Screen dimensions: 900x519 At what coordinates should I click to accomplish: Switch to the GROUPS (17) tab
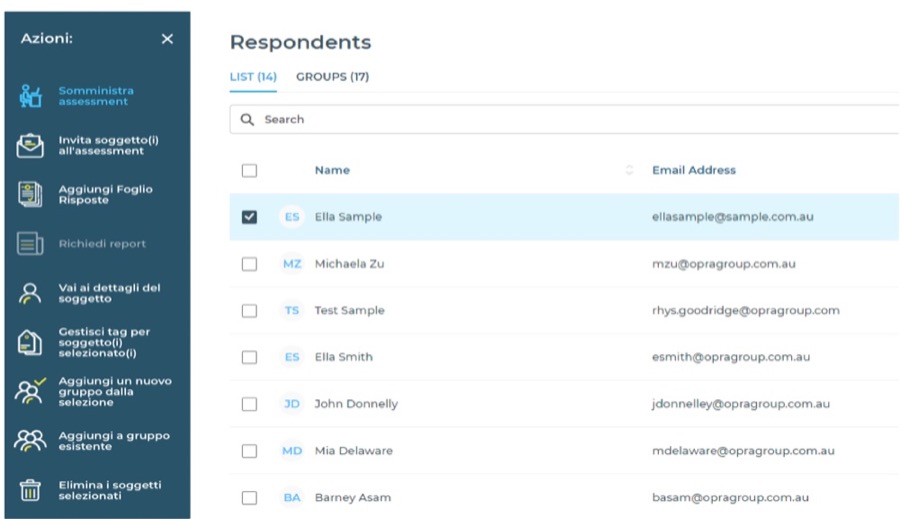(332, 77)
